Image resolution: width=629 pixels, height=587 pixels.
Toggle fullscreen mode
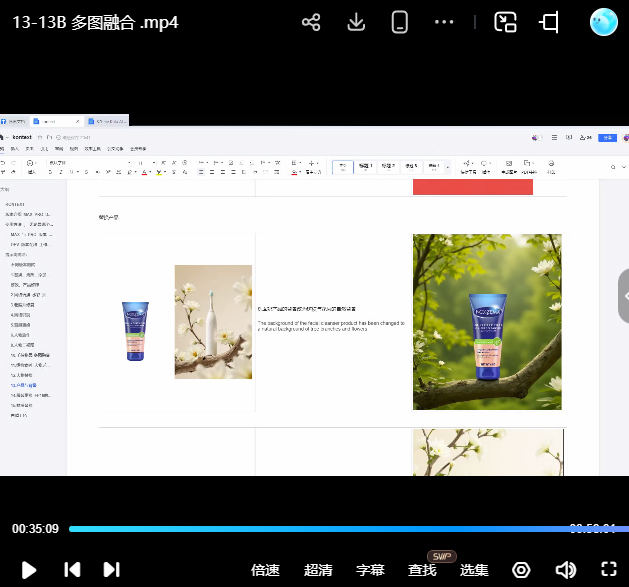(609, 569)
